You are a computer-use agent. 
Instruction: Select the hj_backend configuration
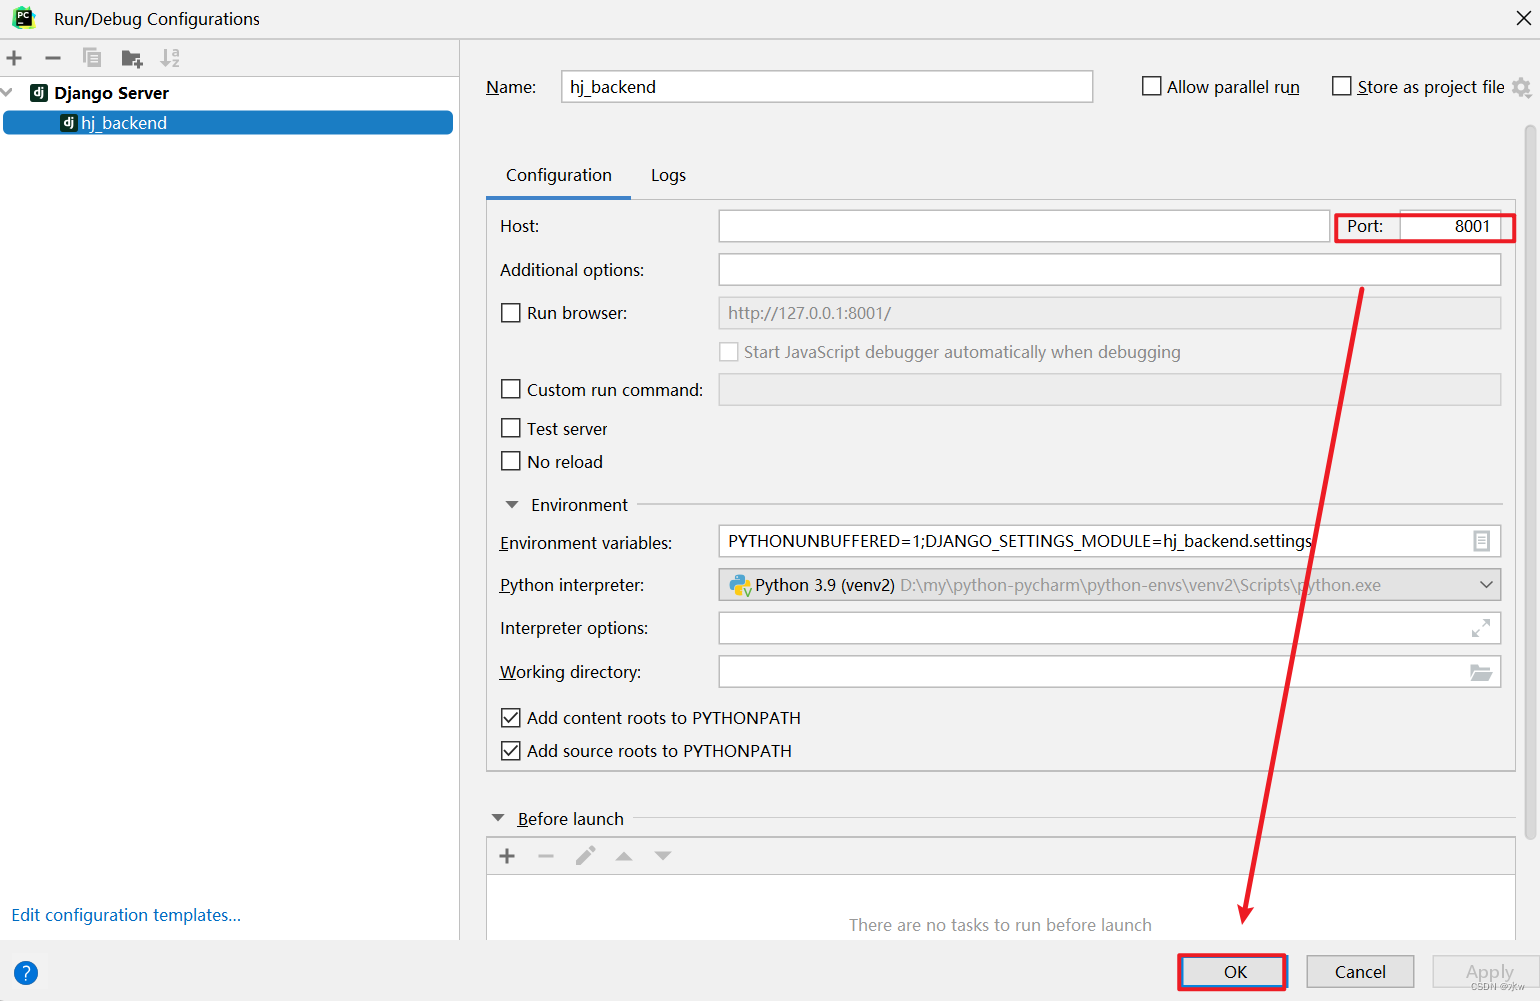(228, 122)
